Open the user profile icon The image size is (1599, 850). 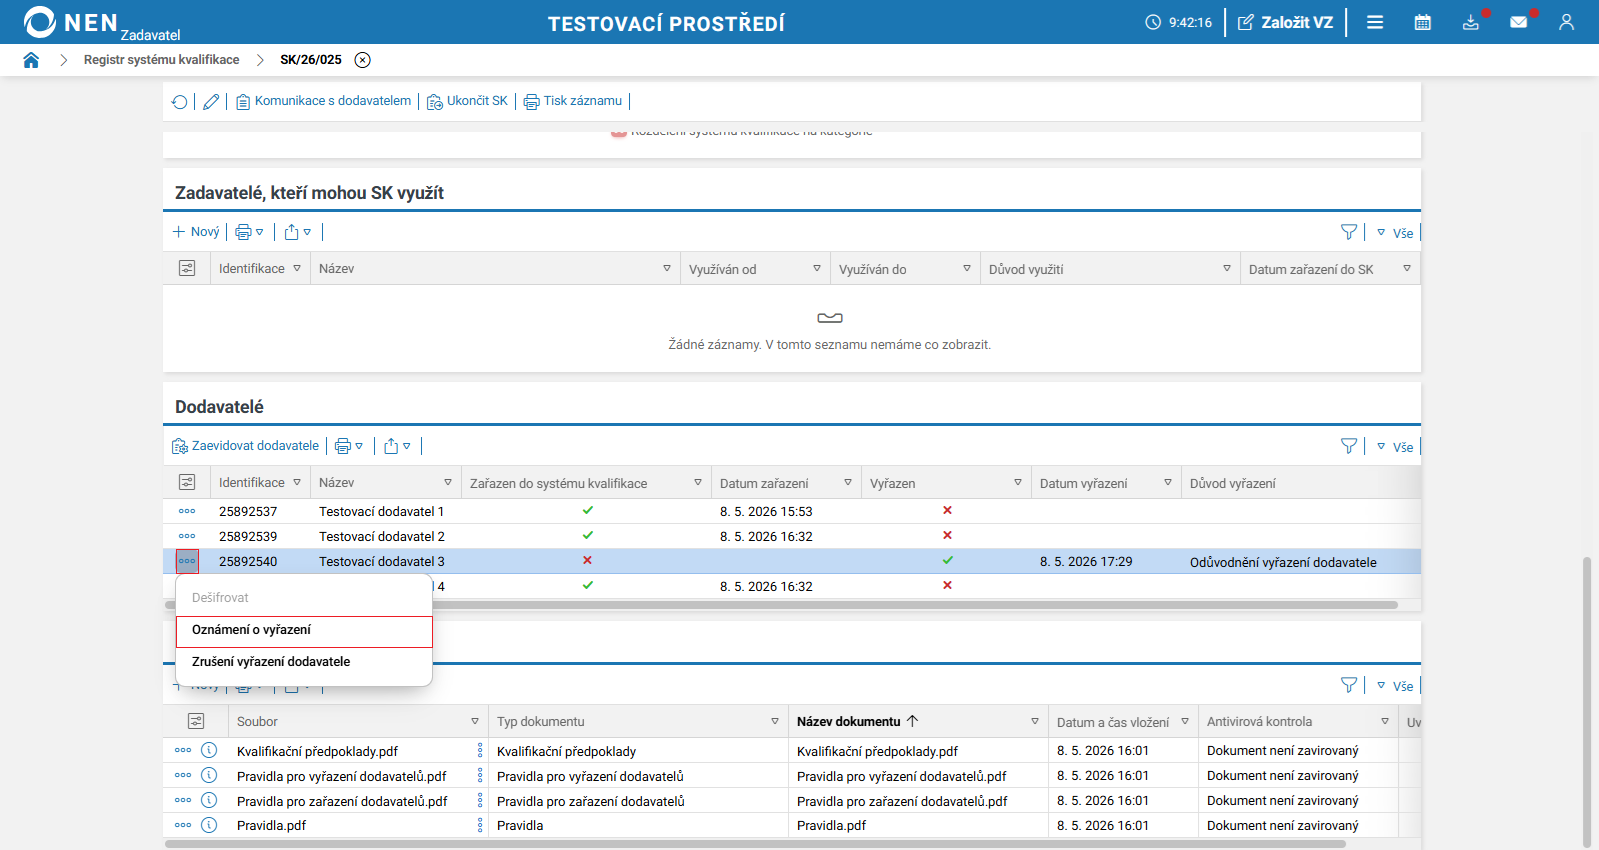[1566, 22]
